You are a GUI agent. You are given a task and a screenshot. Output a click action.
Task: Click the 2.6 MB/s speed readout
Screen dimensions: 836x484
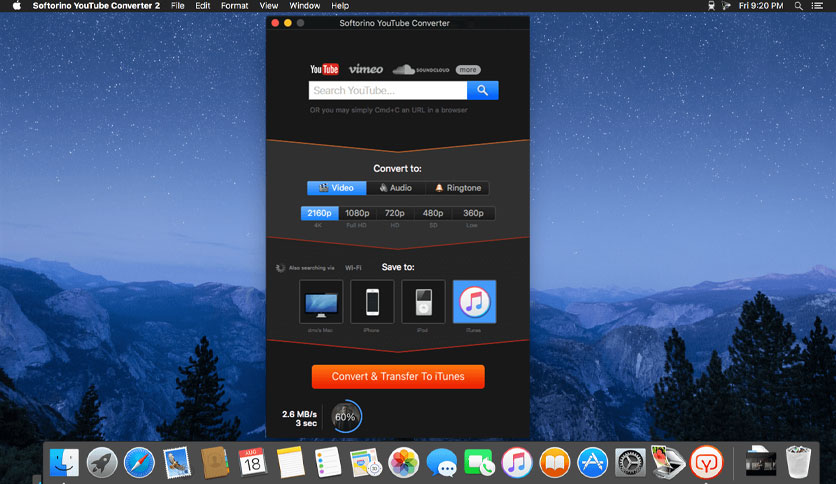click(x=299, y=414)
